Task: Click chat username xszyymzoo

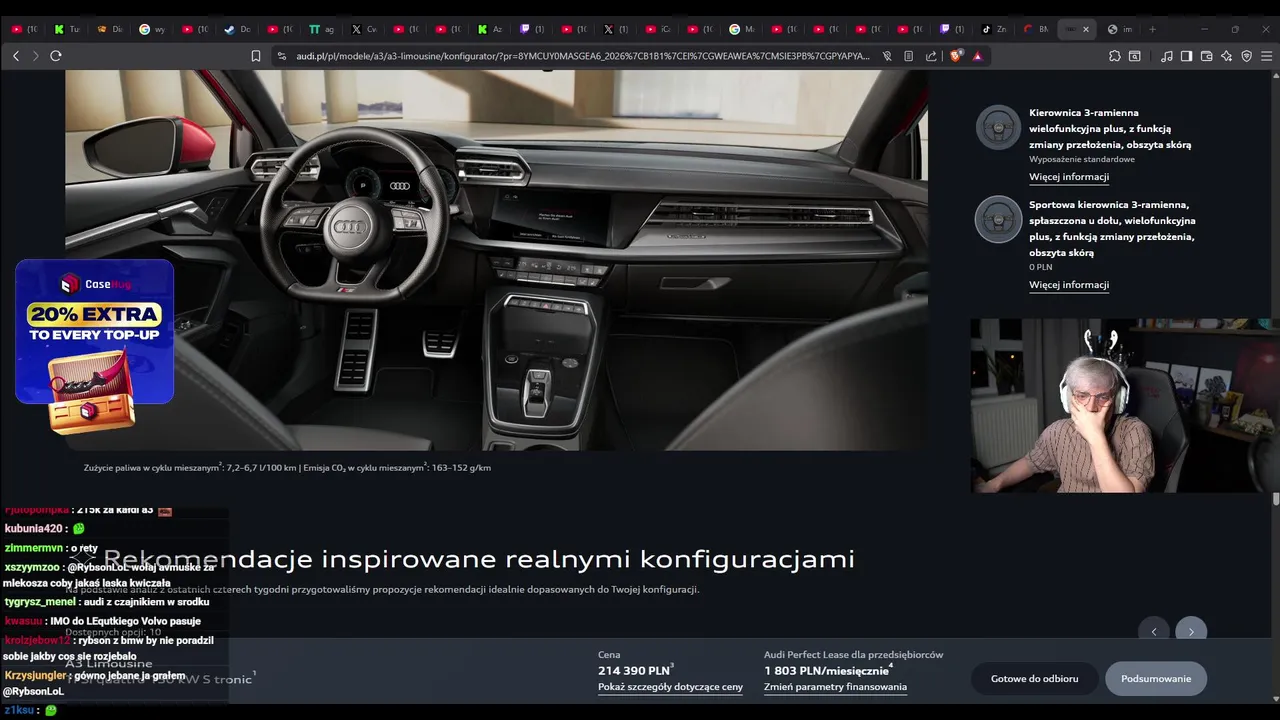Action: coord(32,567)
